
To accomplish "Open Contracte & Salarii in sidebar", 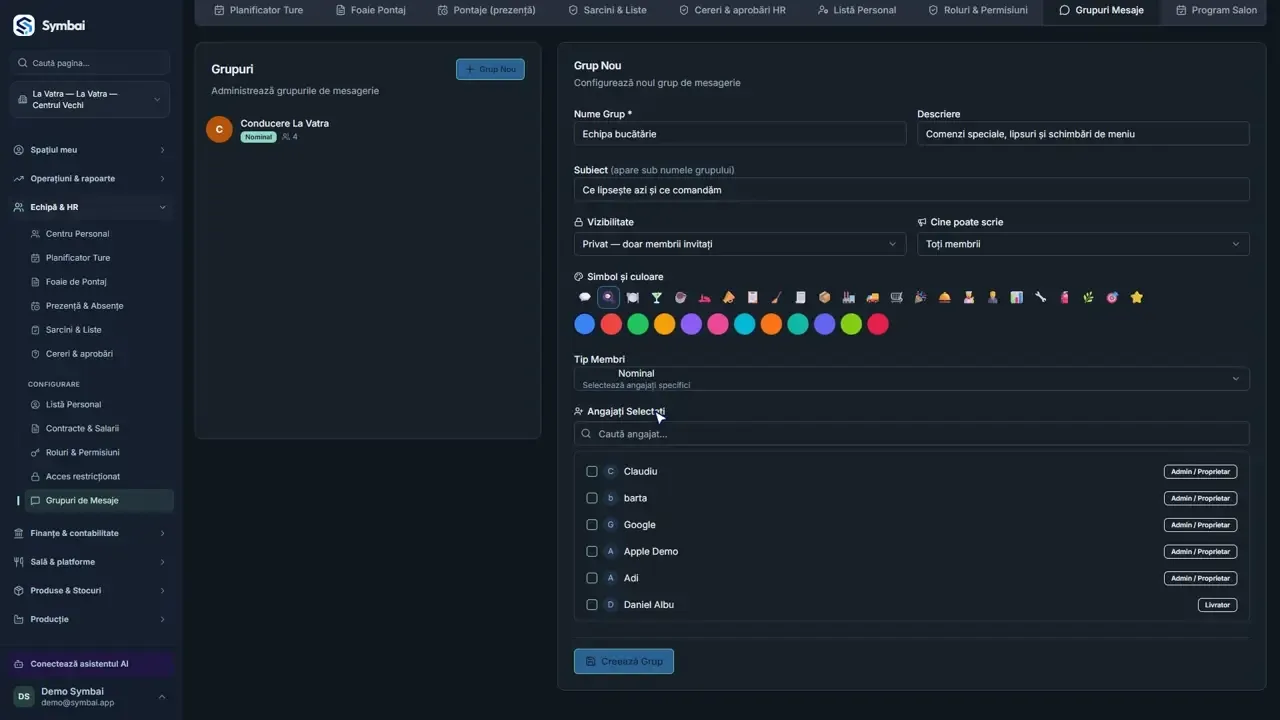I will (x=82, y=428).
